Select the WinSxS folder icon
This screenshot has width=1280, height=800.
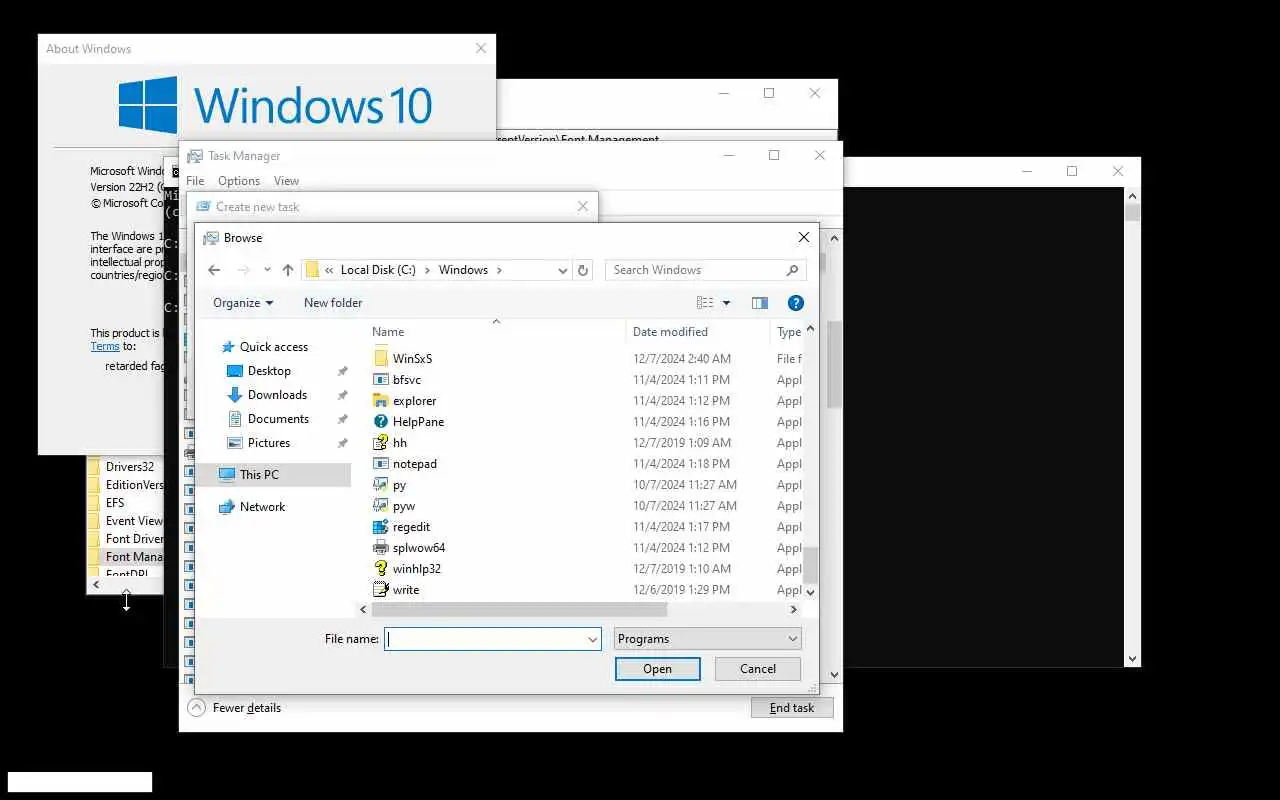click(x=380, y=358)
